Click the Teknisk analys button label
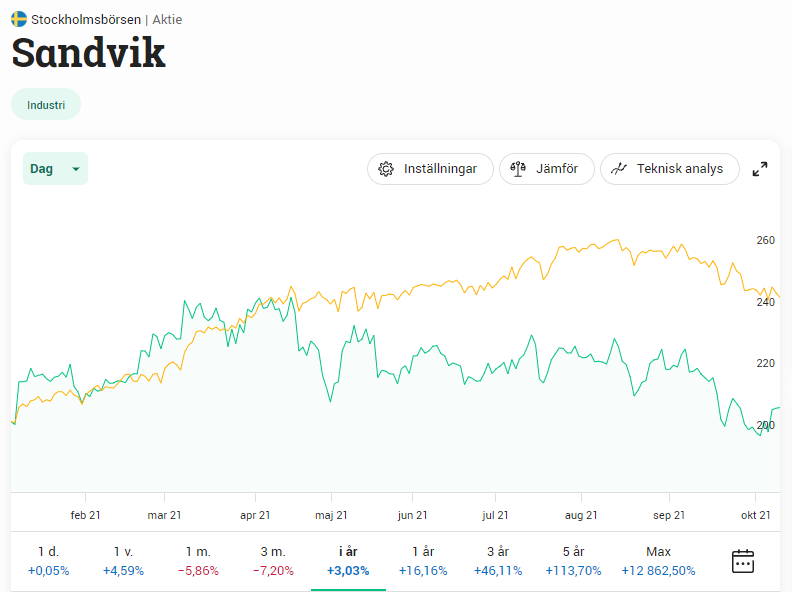Image resolution: width=792 pixels, height=592 pixels. [x=680, y=169]
